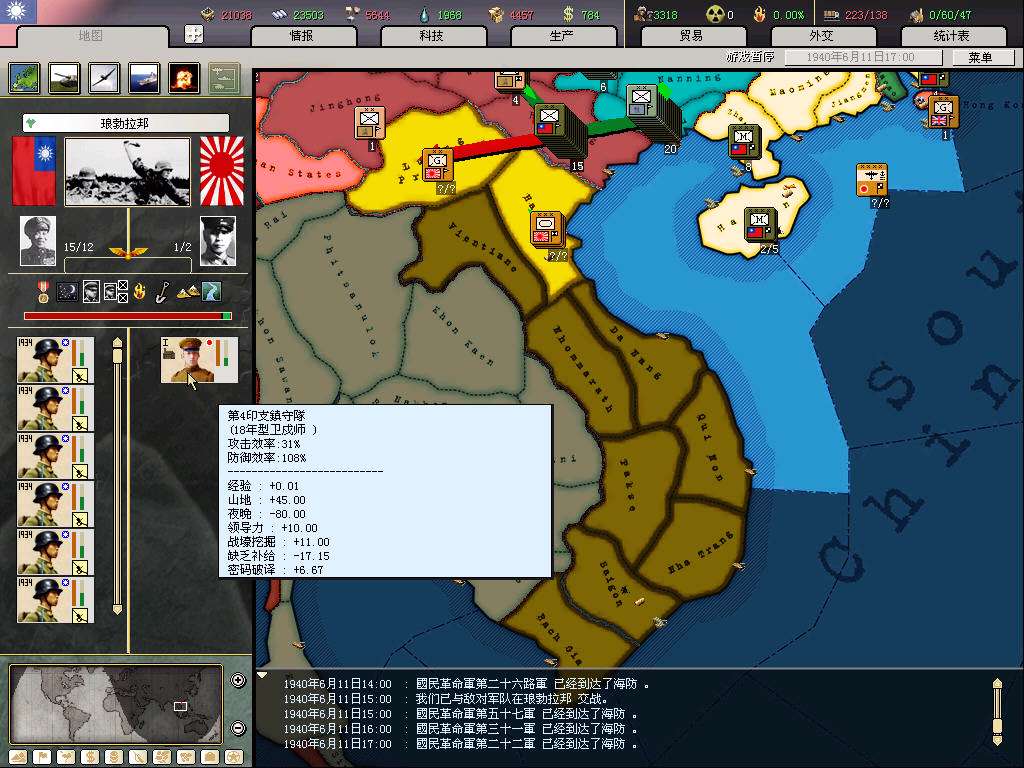Zoom in with the minimap plus button
The height and width of the screenshot is (768, 1024).
238,680
